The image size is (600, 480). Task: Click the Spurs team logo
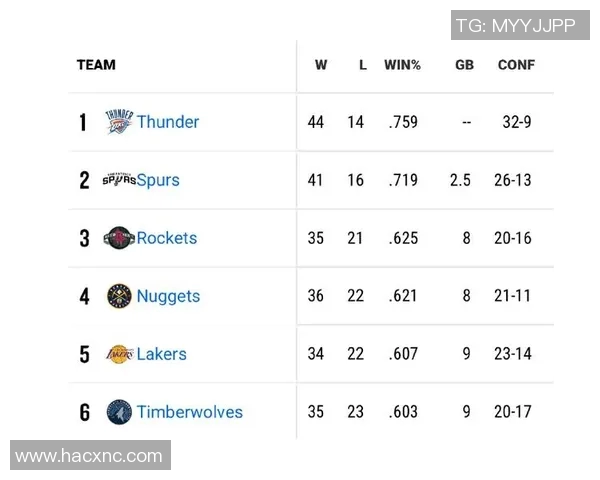point(119,180)
